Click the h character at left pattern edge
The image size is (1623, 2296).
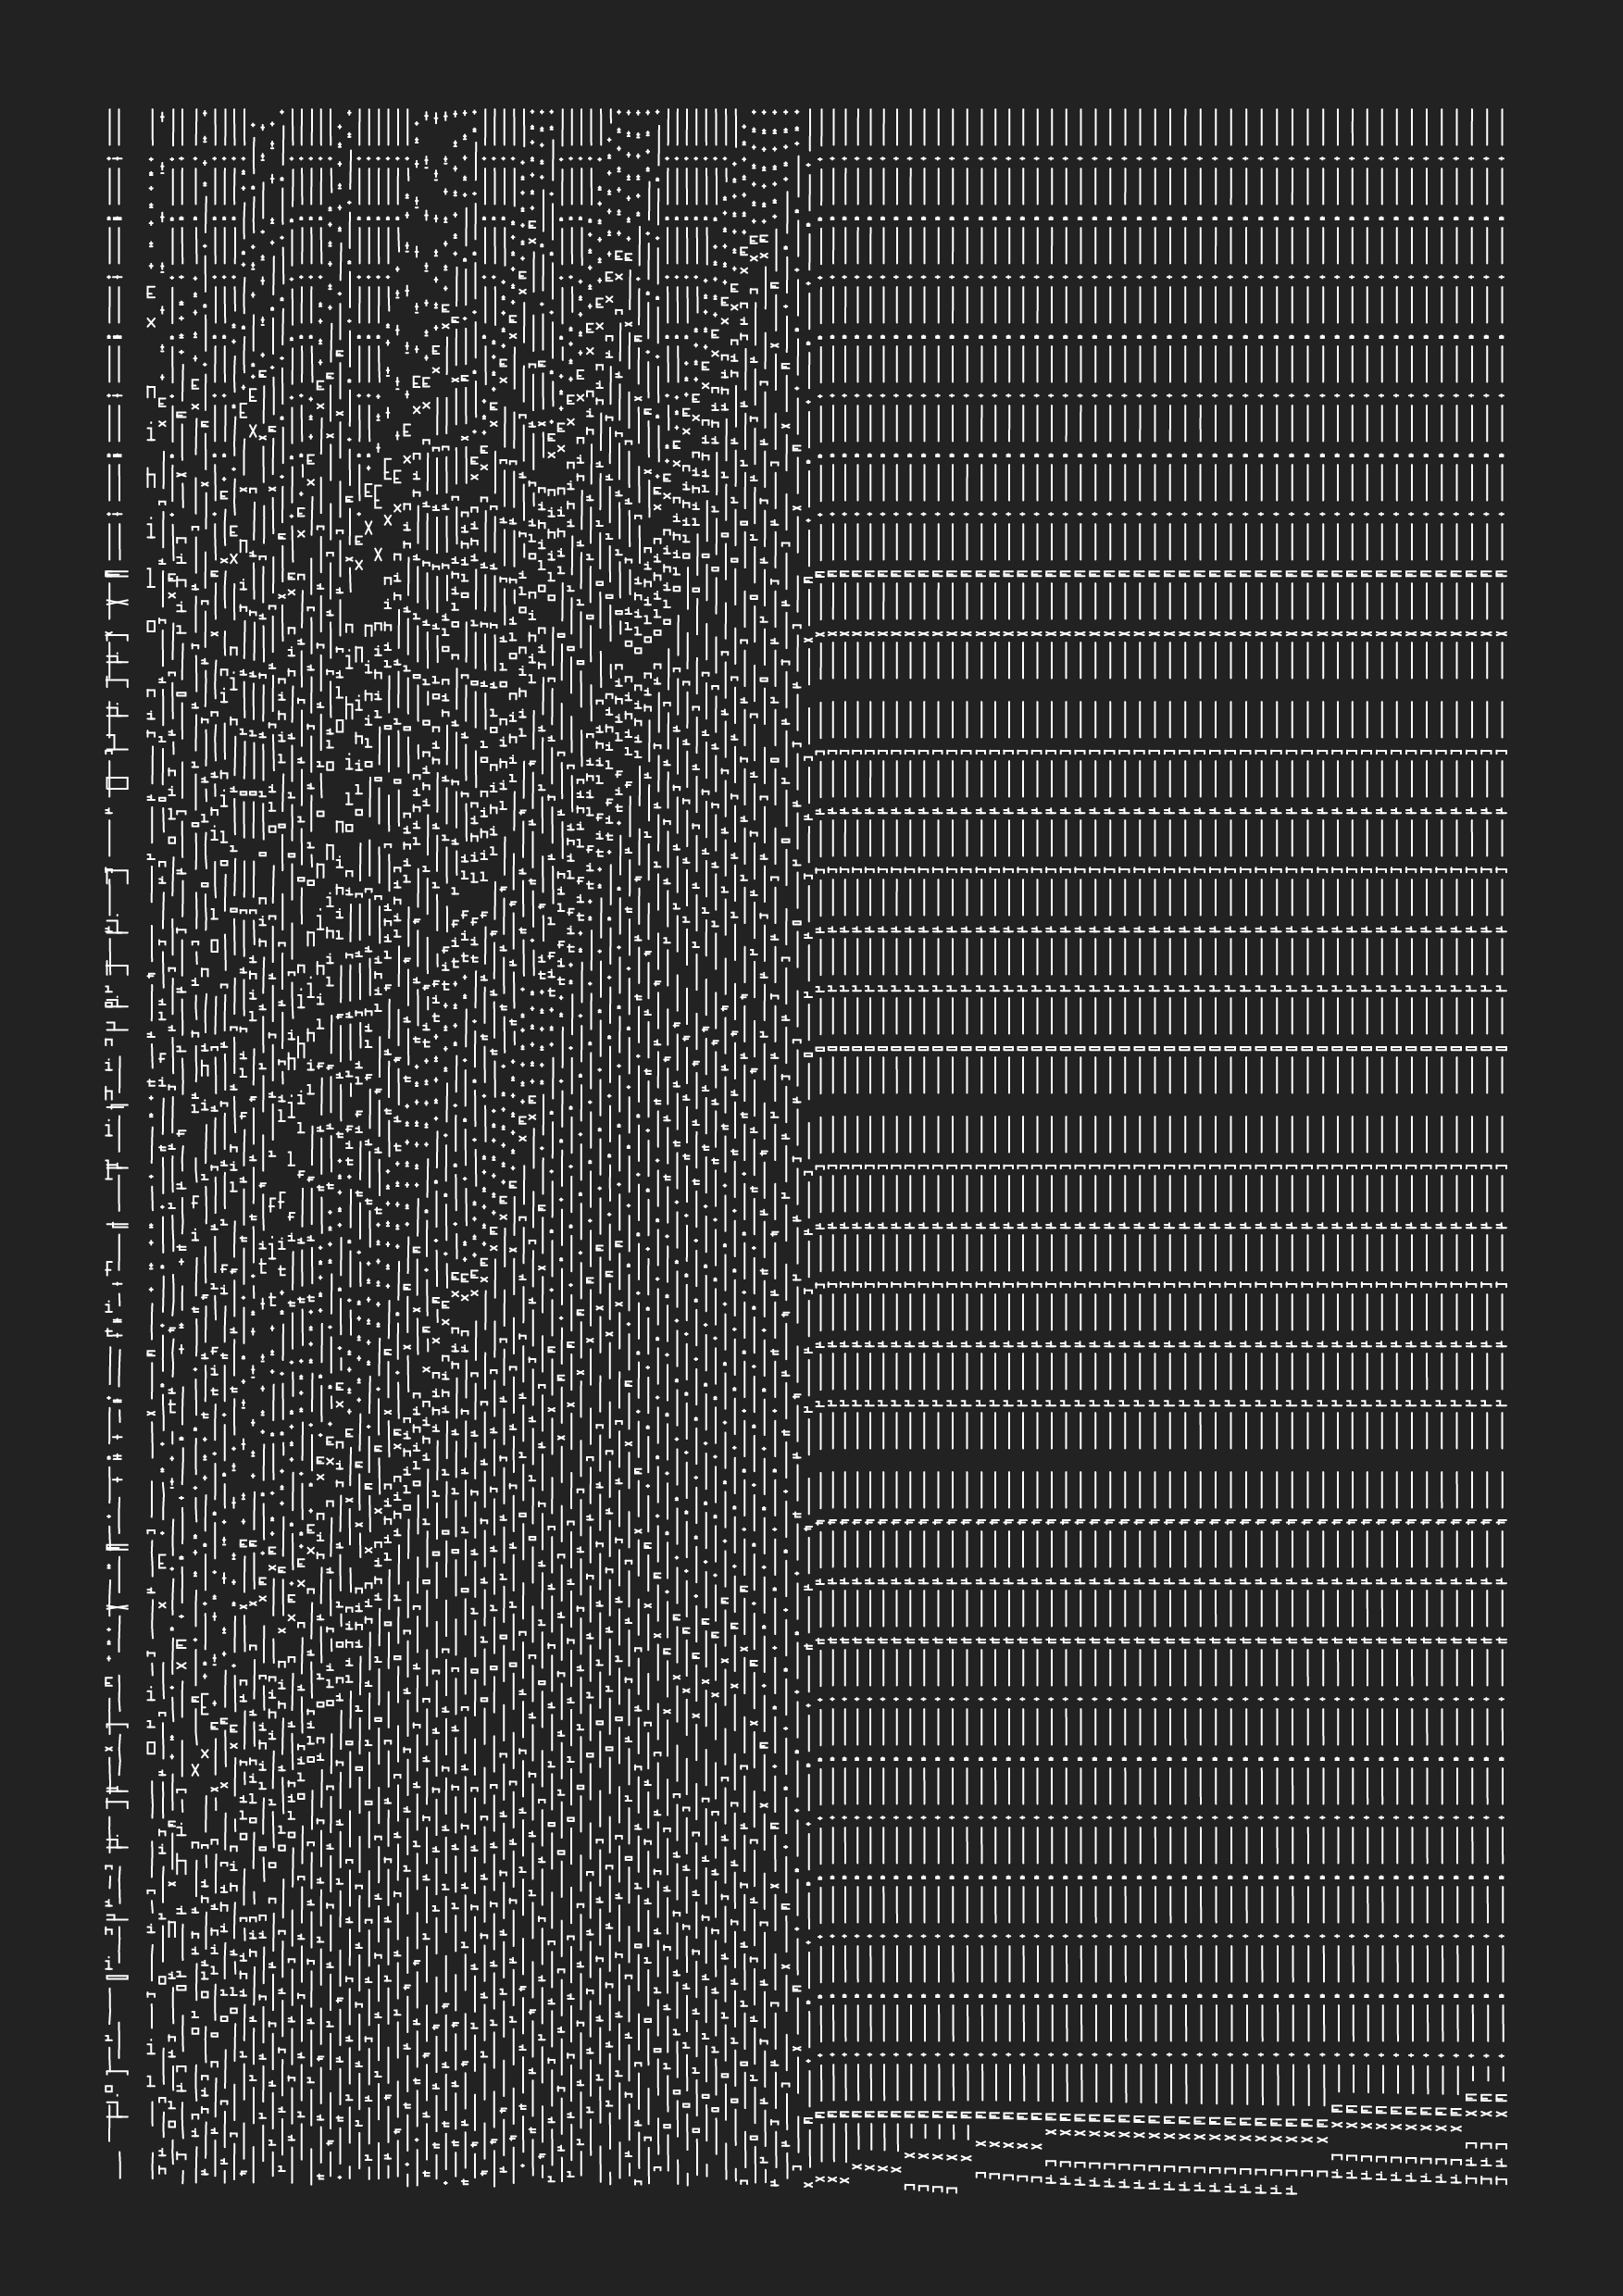151,479
